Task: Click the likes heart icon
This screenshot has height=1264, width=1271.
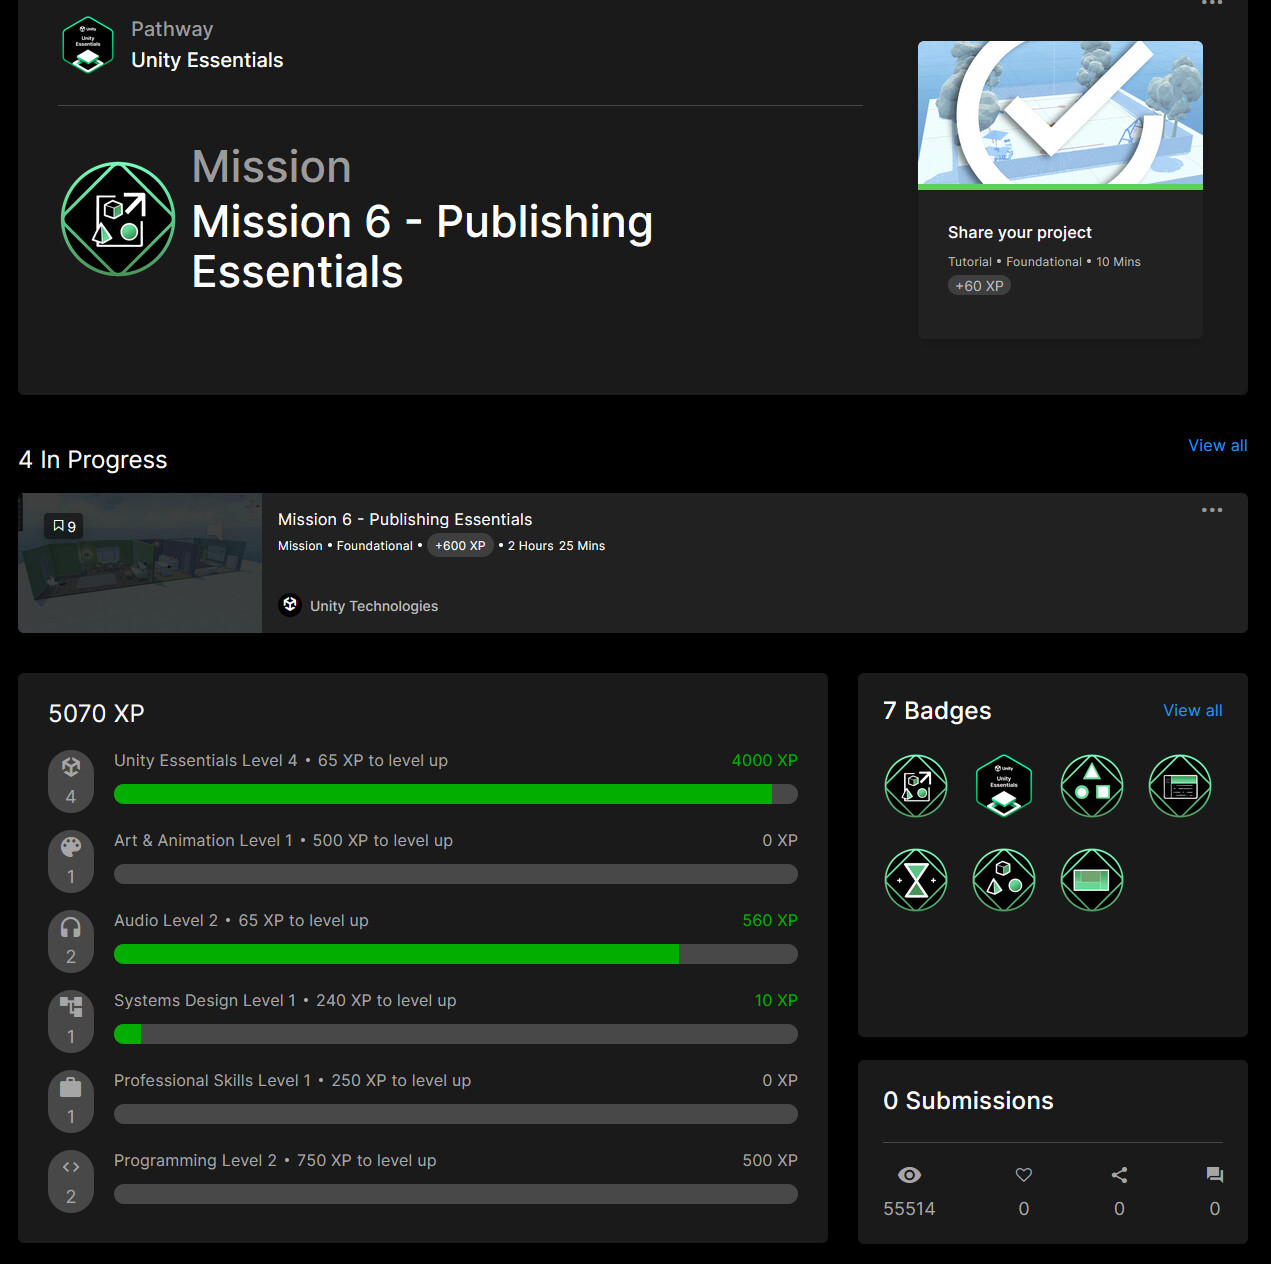Action: (1024, 1175)
